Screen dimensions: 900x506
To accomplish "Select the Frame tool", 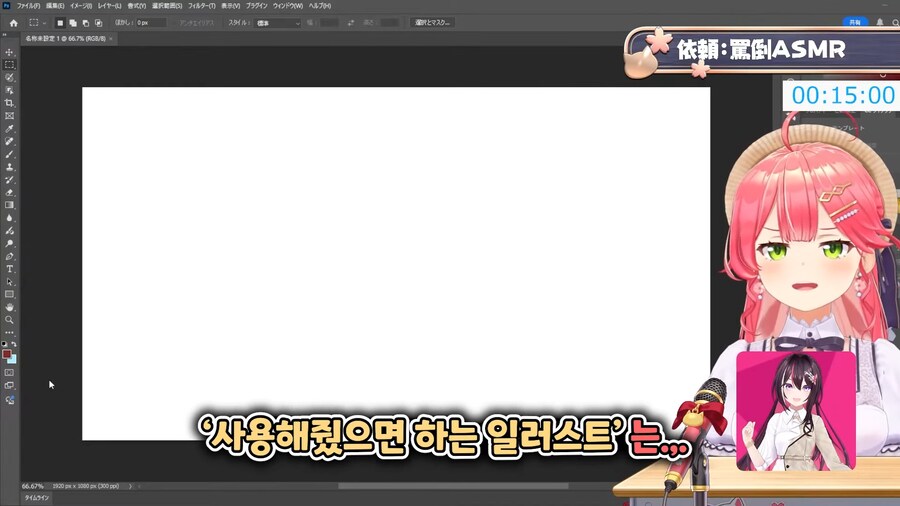I will (x=9, y=116).
